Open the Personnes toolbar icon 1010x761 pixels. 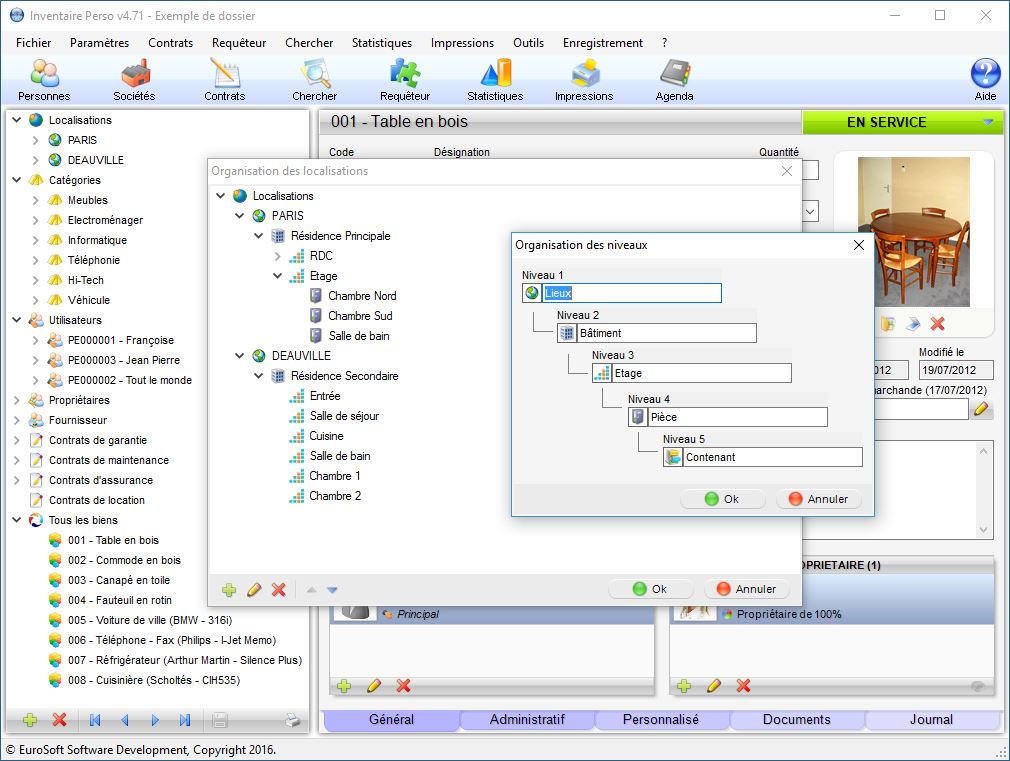(x=44, y=76)
